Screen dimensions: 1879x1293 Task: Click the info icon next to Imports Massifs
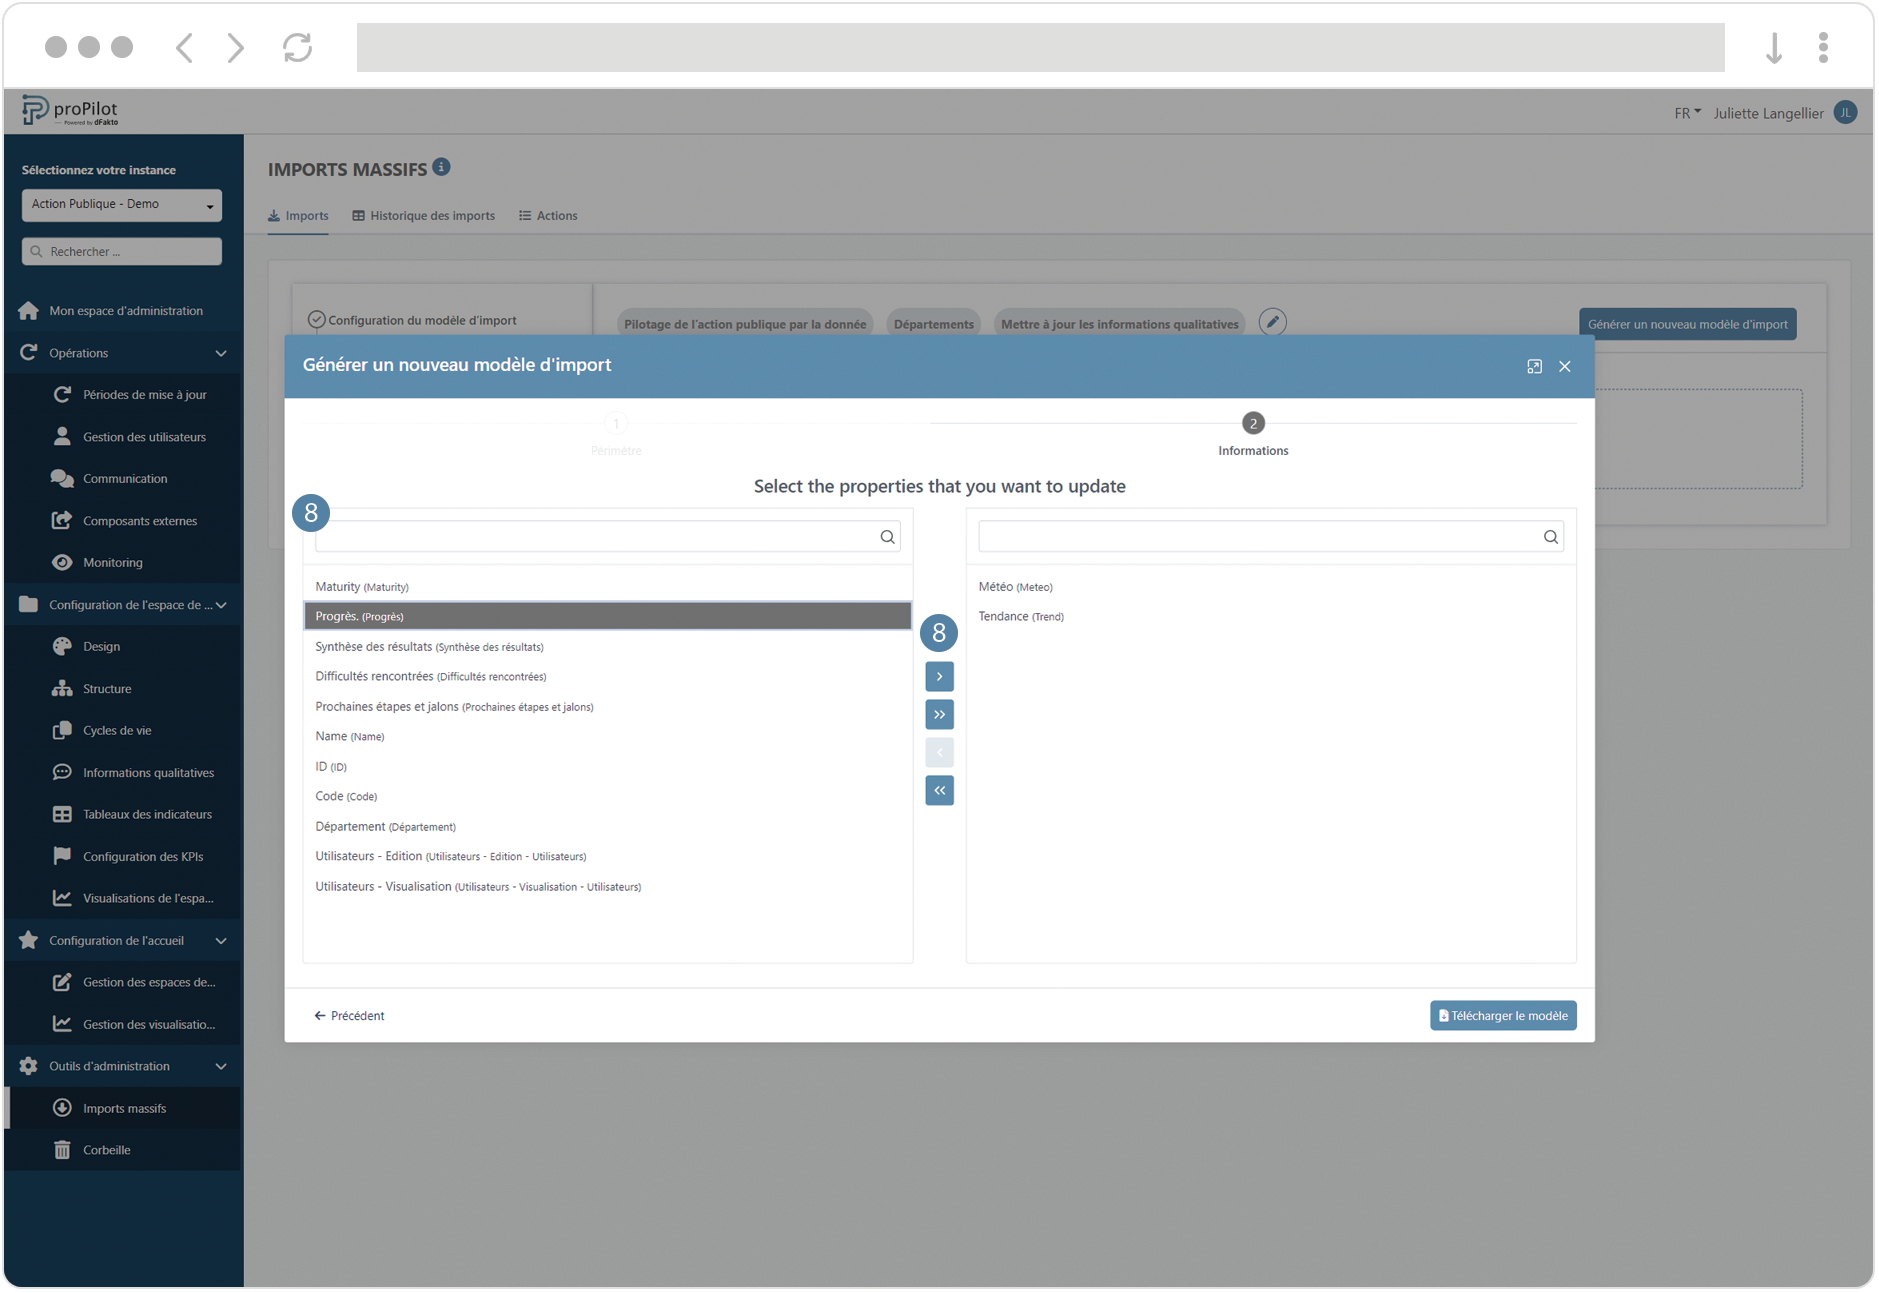[x=441, y=168]
